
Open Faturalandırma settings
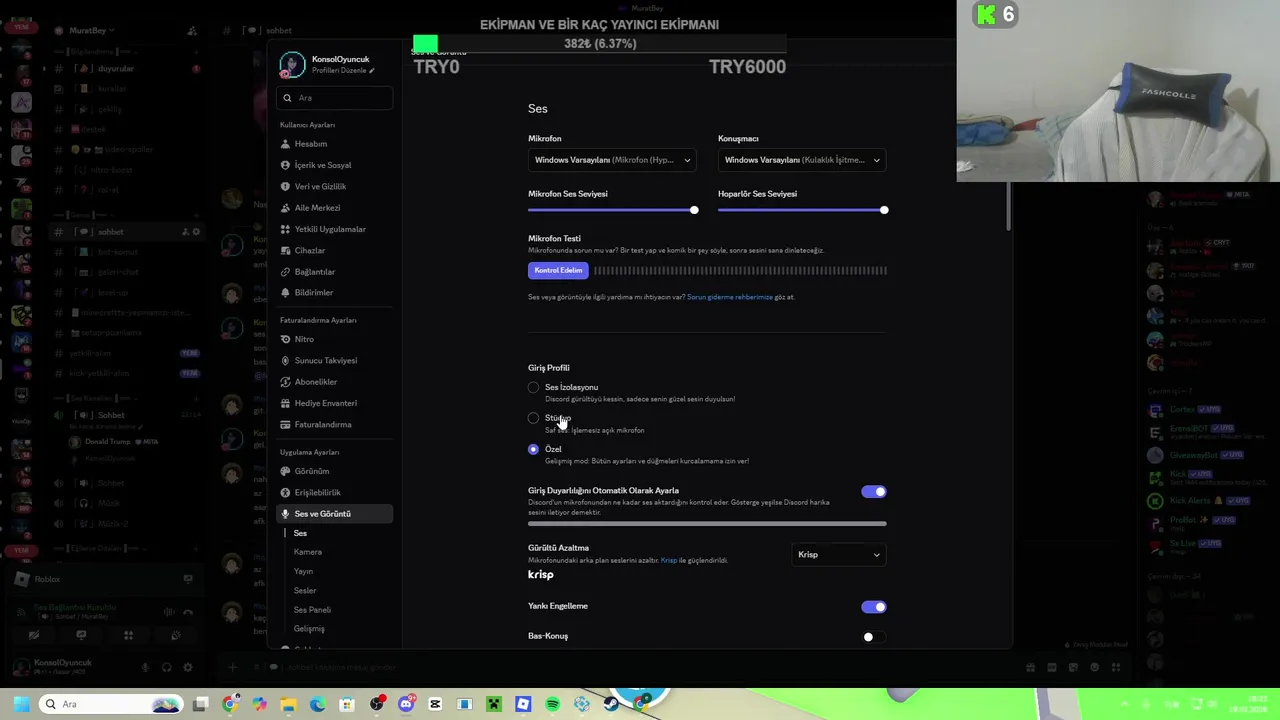pos(334,424)
